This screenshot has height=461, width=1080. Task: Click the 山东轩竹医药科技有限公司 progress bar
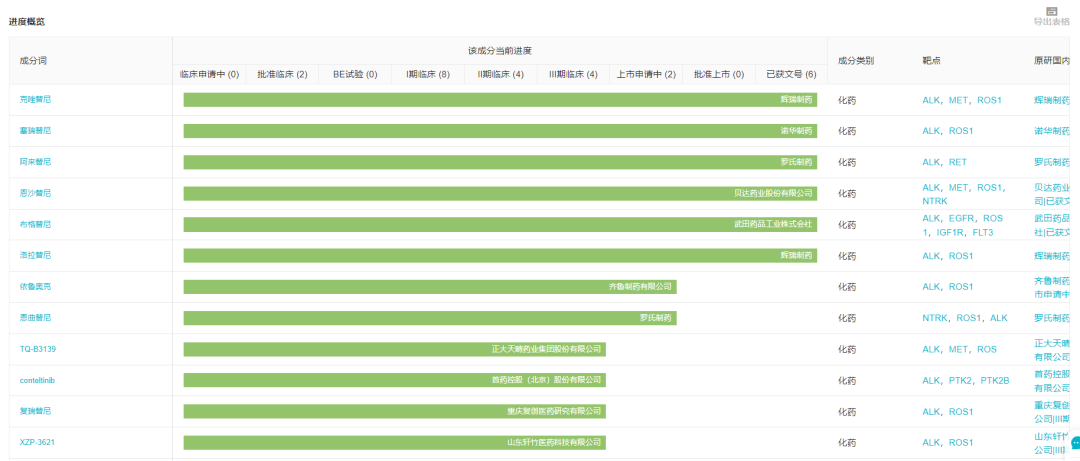(x=395, y=442)
